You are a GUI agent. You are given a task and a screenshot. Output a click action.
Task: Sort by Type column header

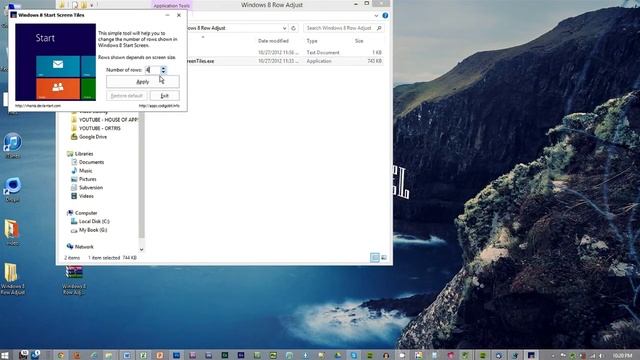point(312,41)
